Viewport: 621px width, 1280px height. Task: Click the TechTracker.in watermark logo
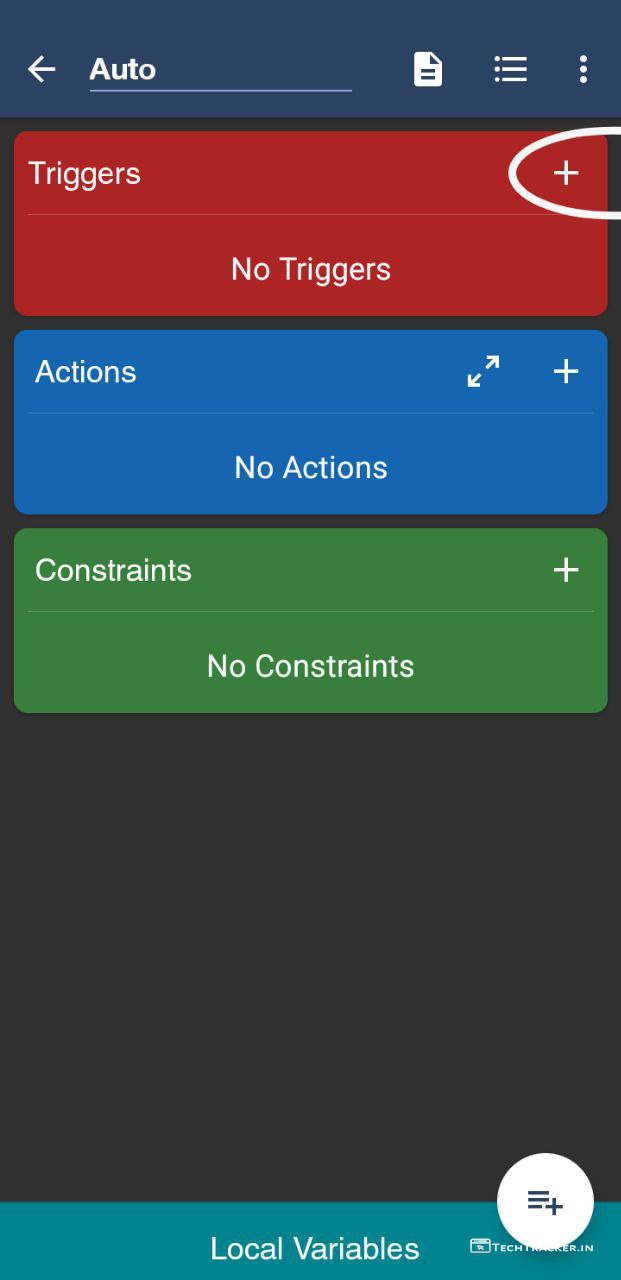pyautogui.click(x=532, y=1247)
